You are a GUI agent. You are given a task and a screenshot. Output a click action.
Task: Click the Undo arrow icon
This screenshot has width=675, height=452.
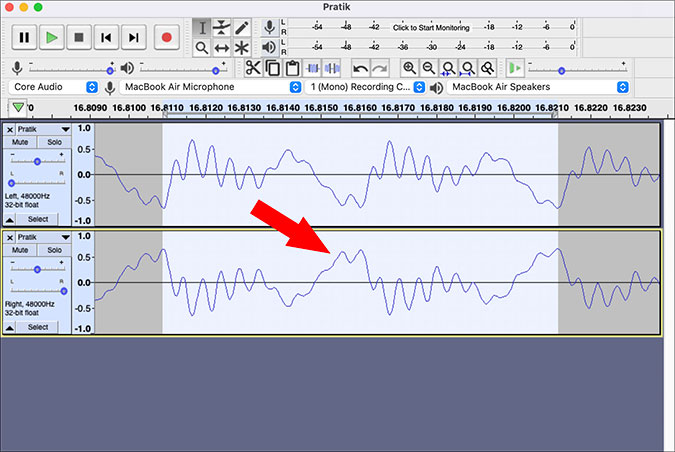[360, 68]
